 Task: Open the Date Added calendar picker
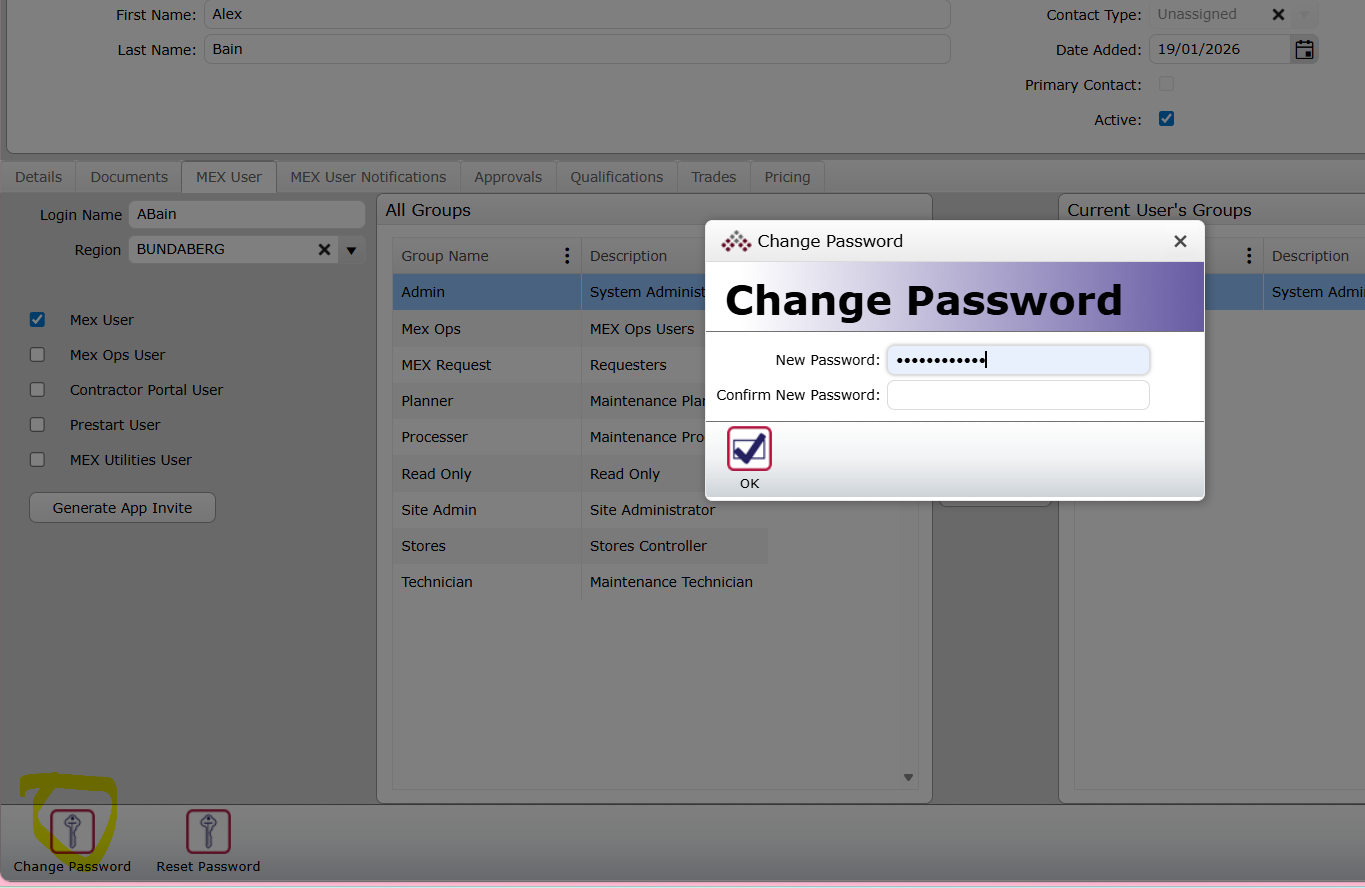point(1304,50)
